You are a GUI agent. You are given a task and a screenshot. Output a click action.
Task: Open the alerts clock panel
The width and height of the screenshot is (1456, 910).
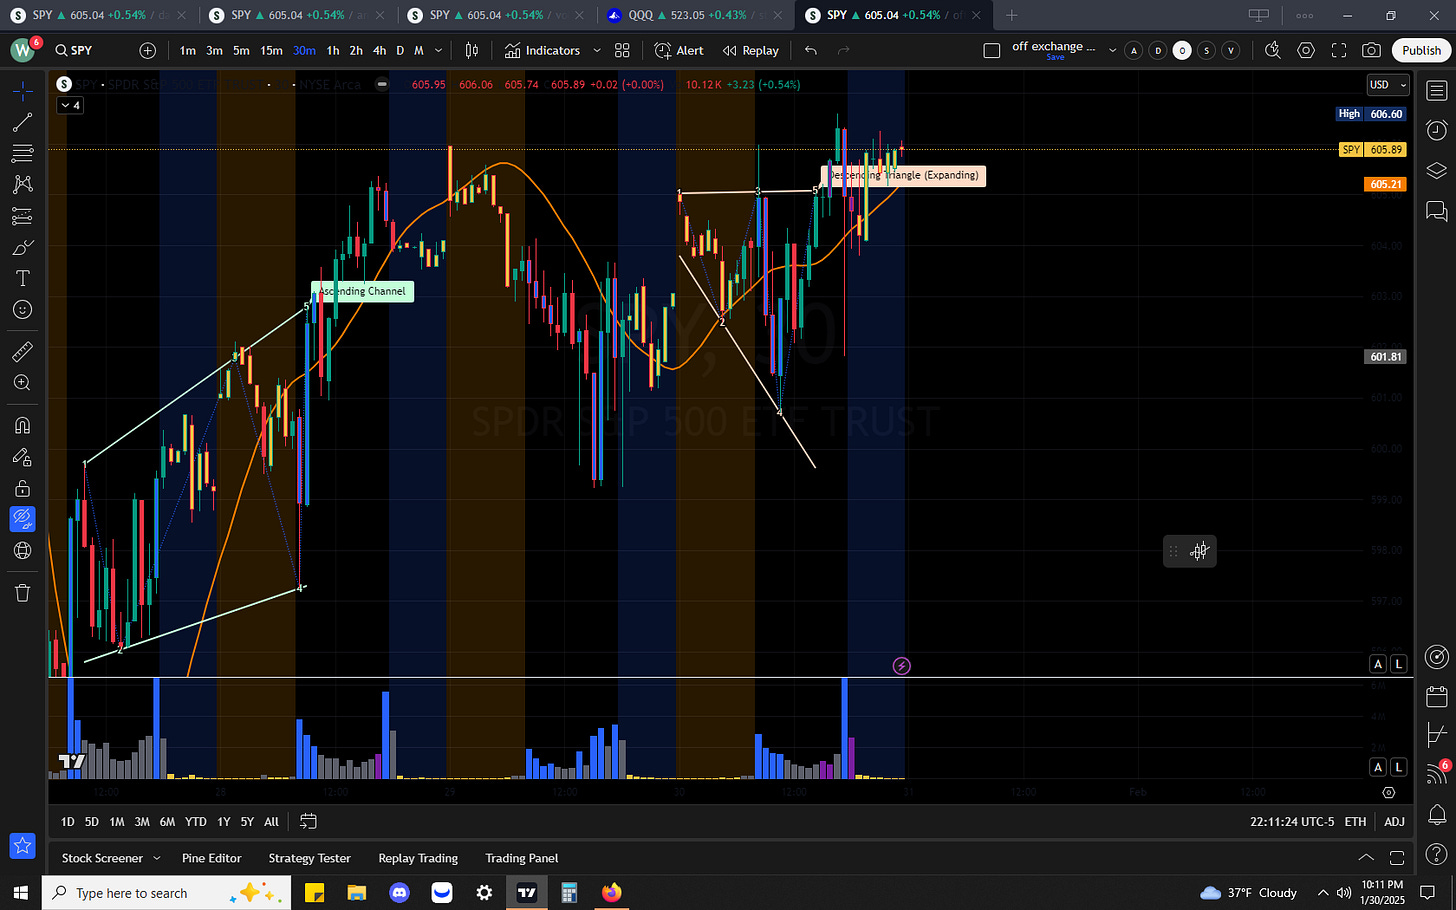click(1436, 130)
